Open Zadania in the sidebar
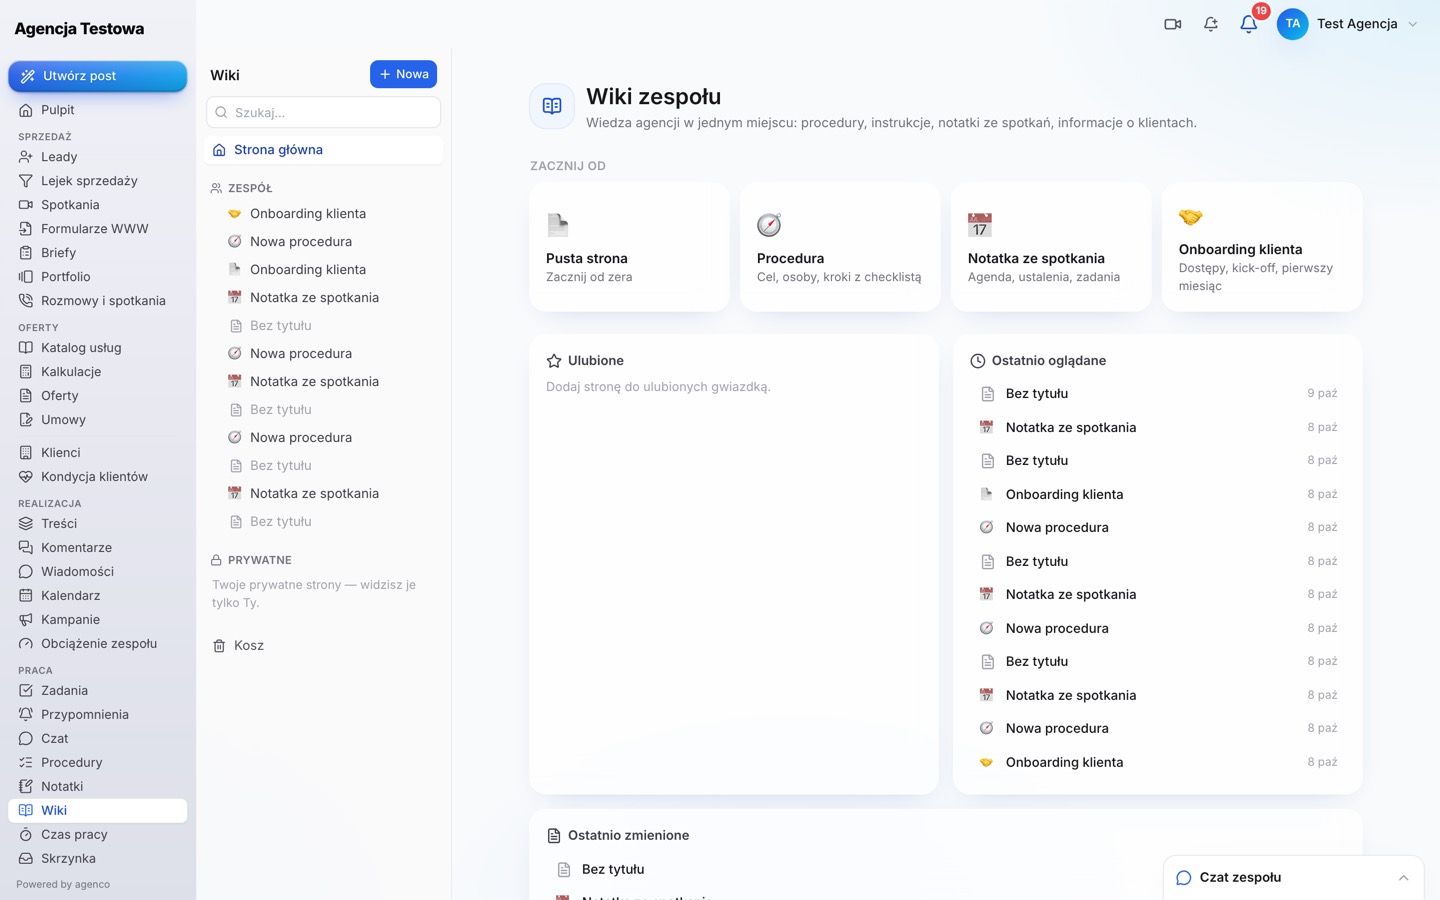 click(98, 691)
